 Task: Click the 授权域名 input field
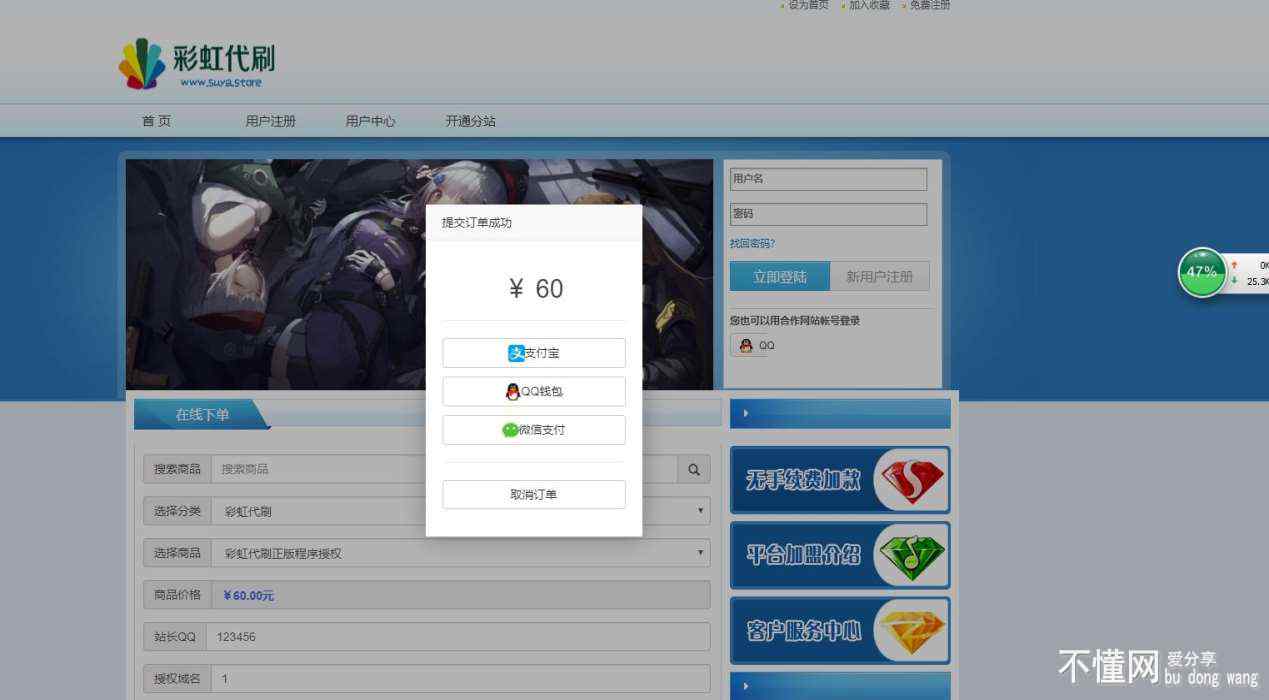[x=460, y=679]
